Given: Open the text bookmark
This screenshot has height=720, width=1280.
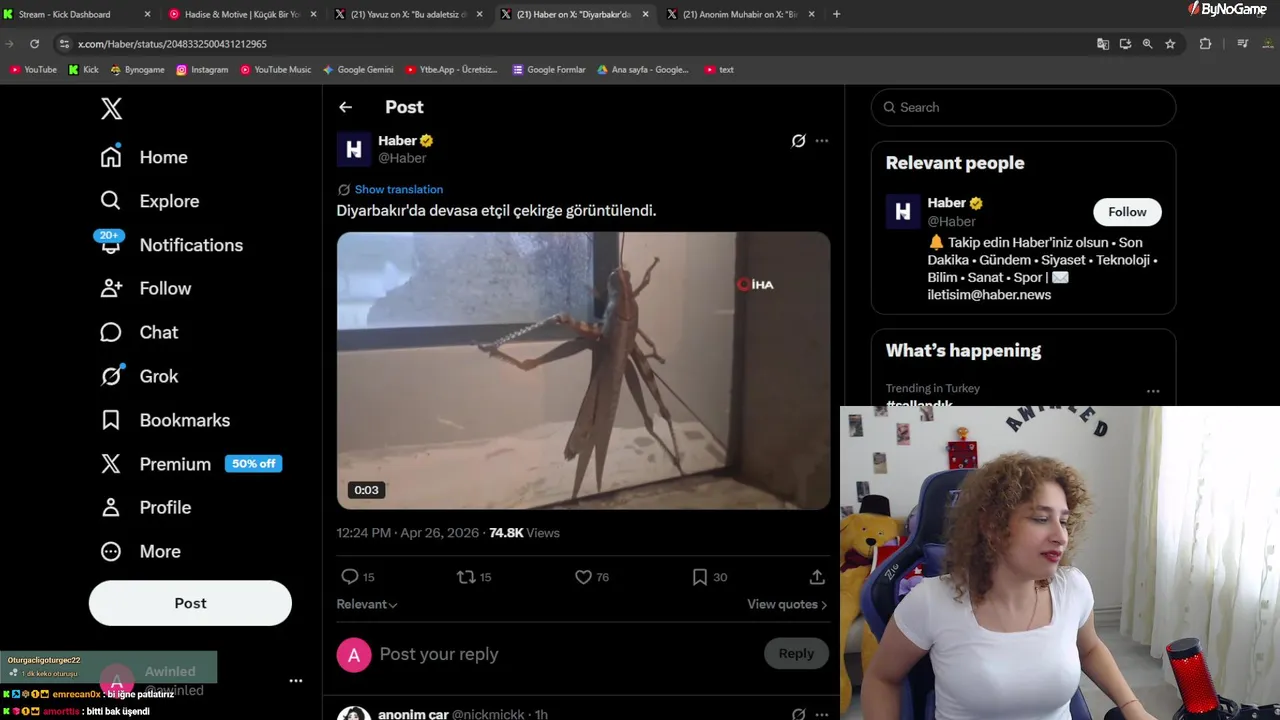Looking at the screenshot, I should [x=719, y=70].
